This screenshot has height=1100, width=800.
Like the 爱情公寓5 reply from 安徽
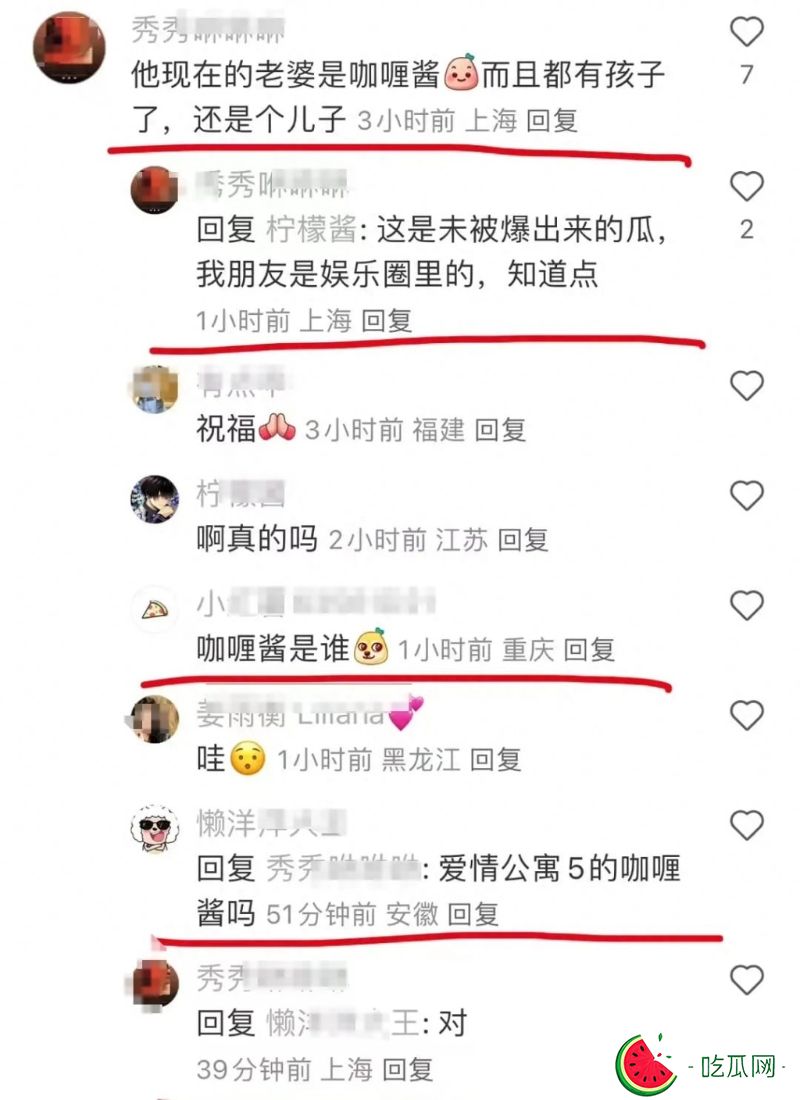pyautogui.click(x=747, y=825)
